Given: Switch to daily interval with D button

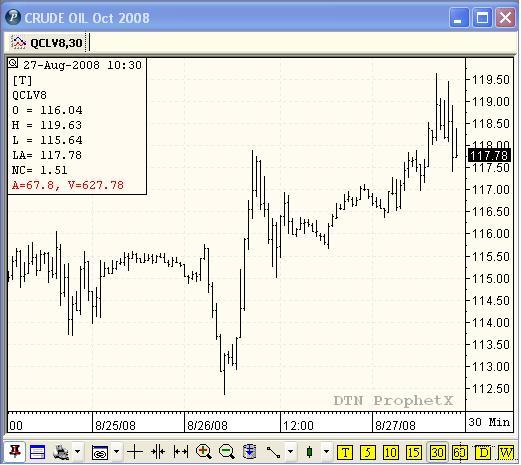Looking at the screenshot, I should [482, 453].
